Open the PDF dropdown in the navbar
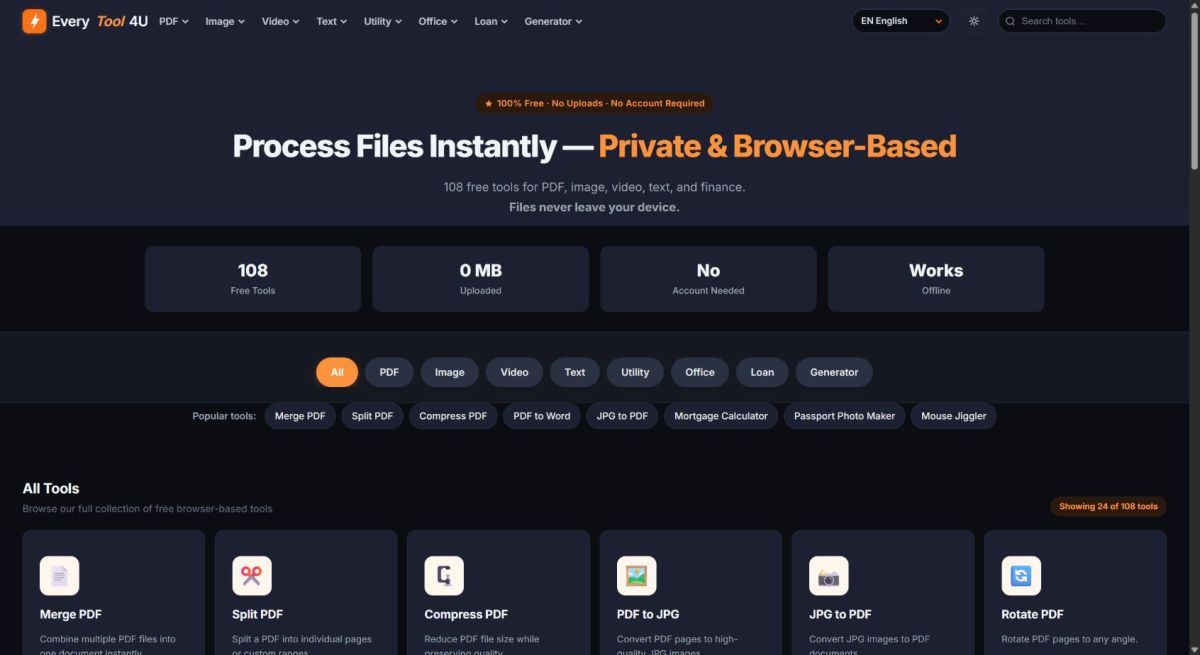1200x655 pixels. pyautogui.click(x=174, y=21)
